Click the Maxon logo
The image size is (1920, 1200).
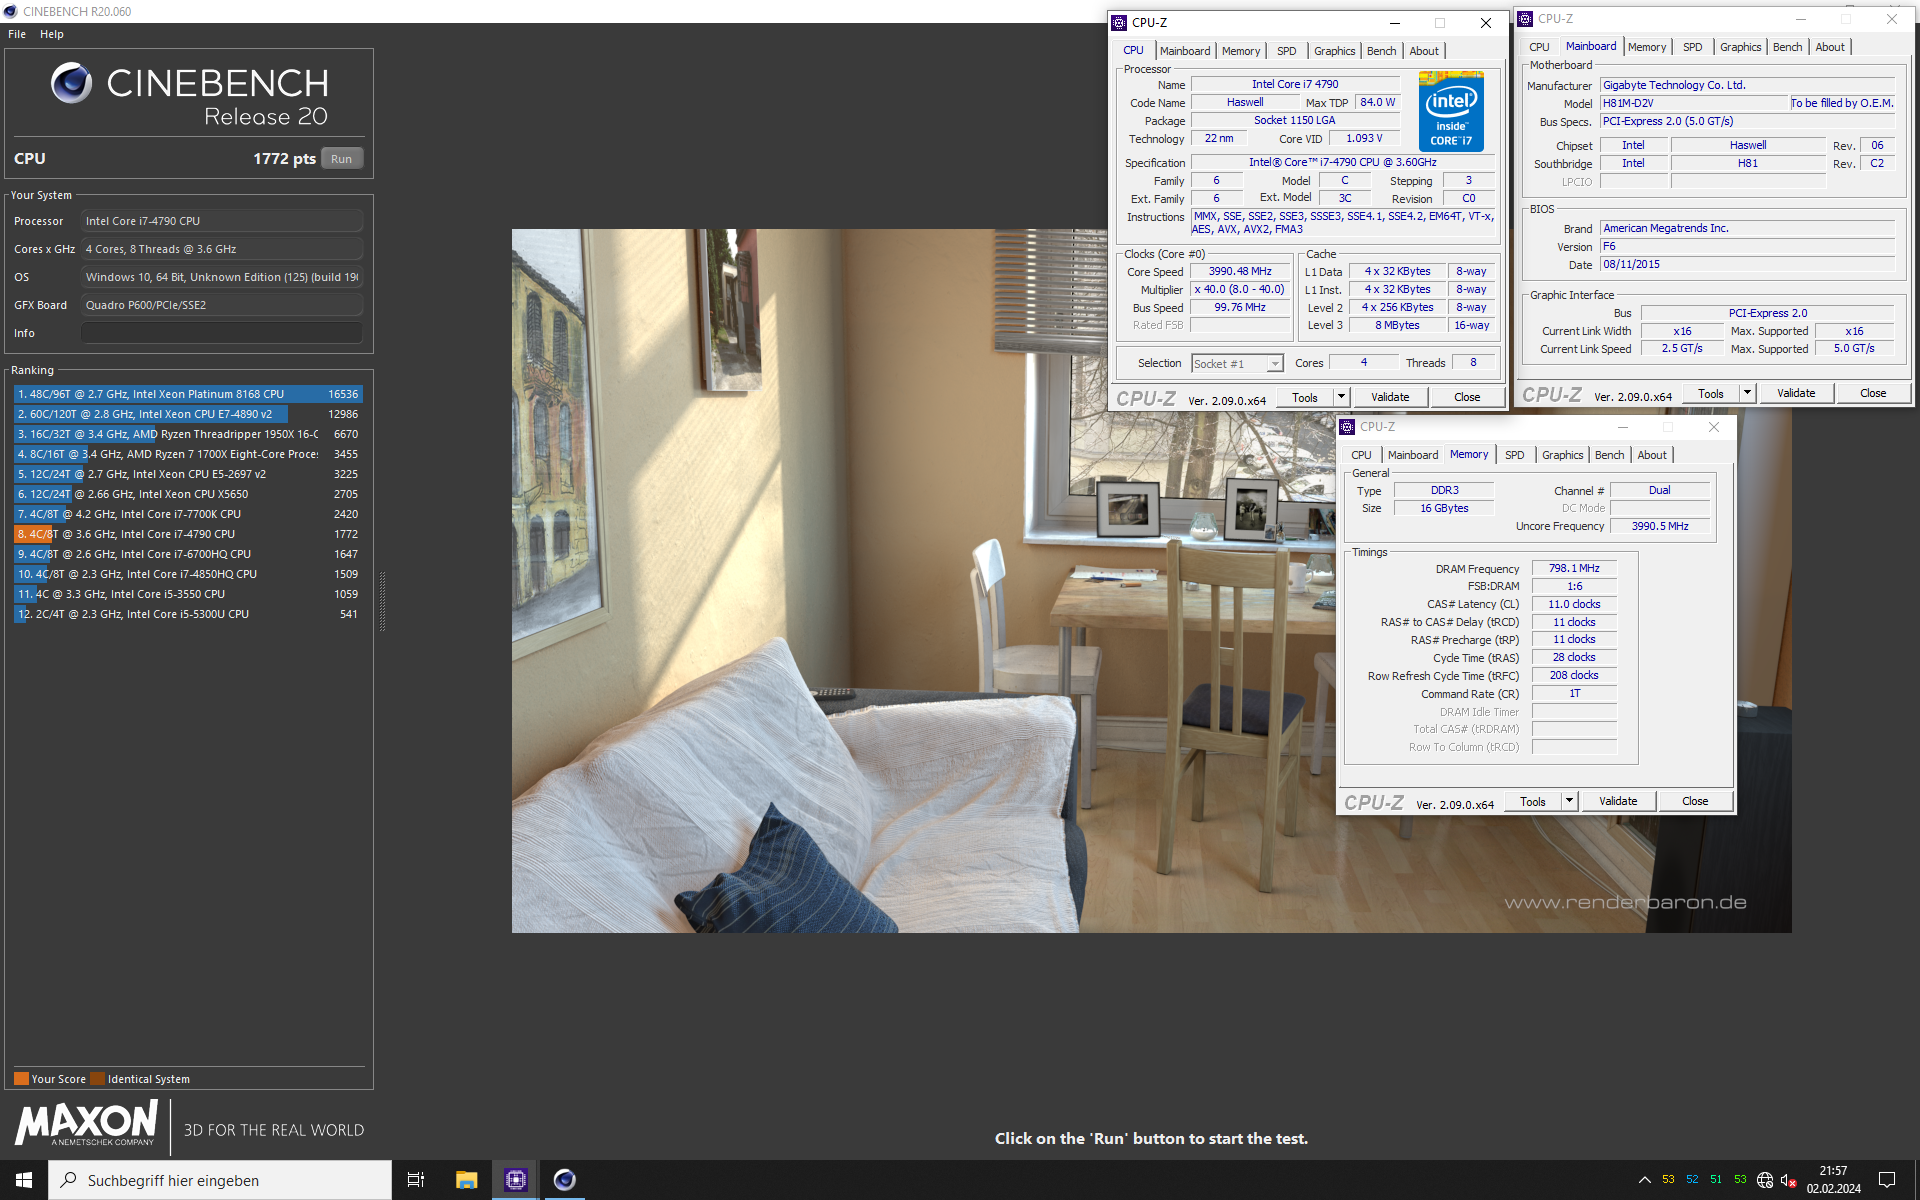pyautogui.click(x=87, y=1123)
